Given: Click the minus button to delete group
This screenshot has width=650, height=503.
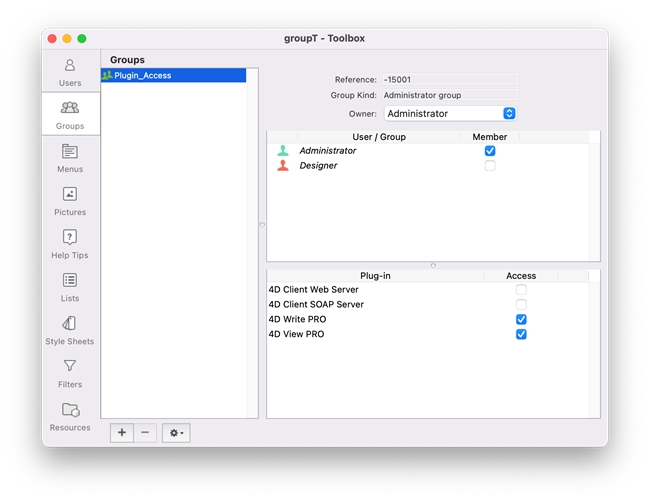Looking at the screenshot, I should pos(145,433).
